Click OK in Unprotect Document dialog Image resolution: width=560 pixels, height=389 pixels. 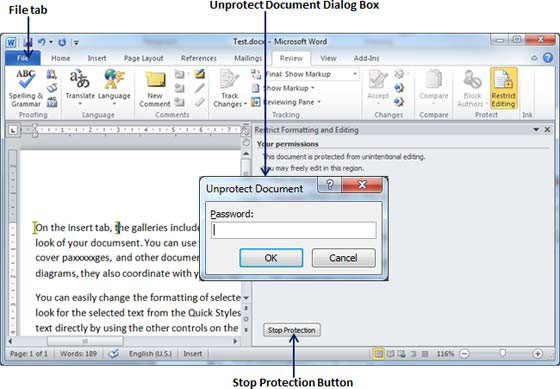271,258
